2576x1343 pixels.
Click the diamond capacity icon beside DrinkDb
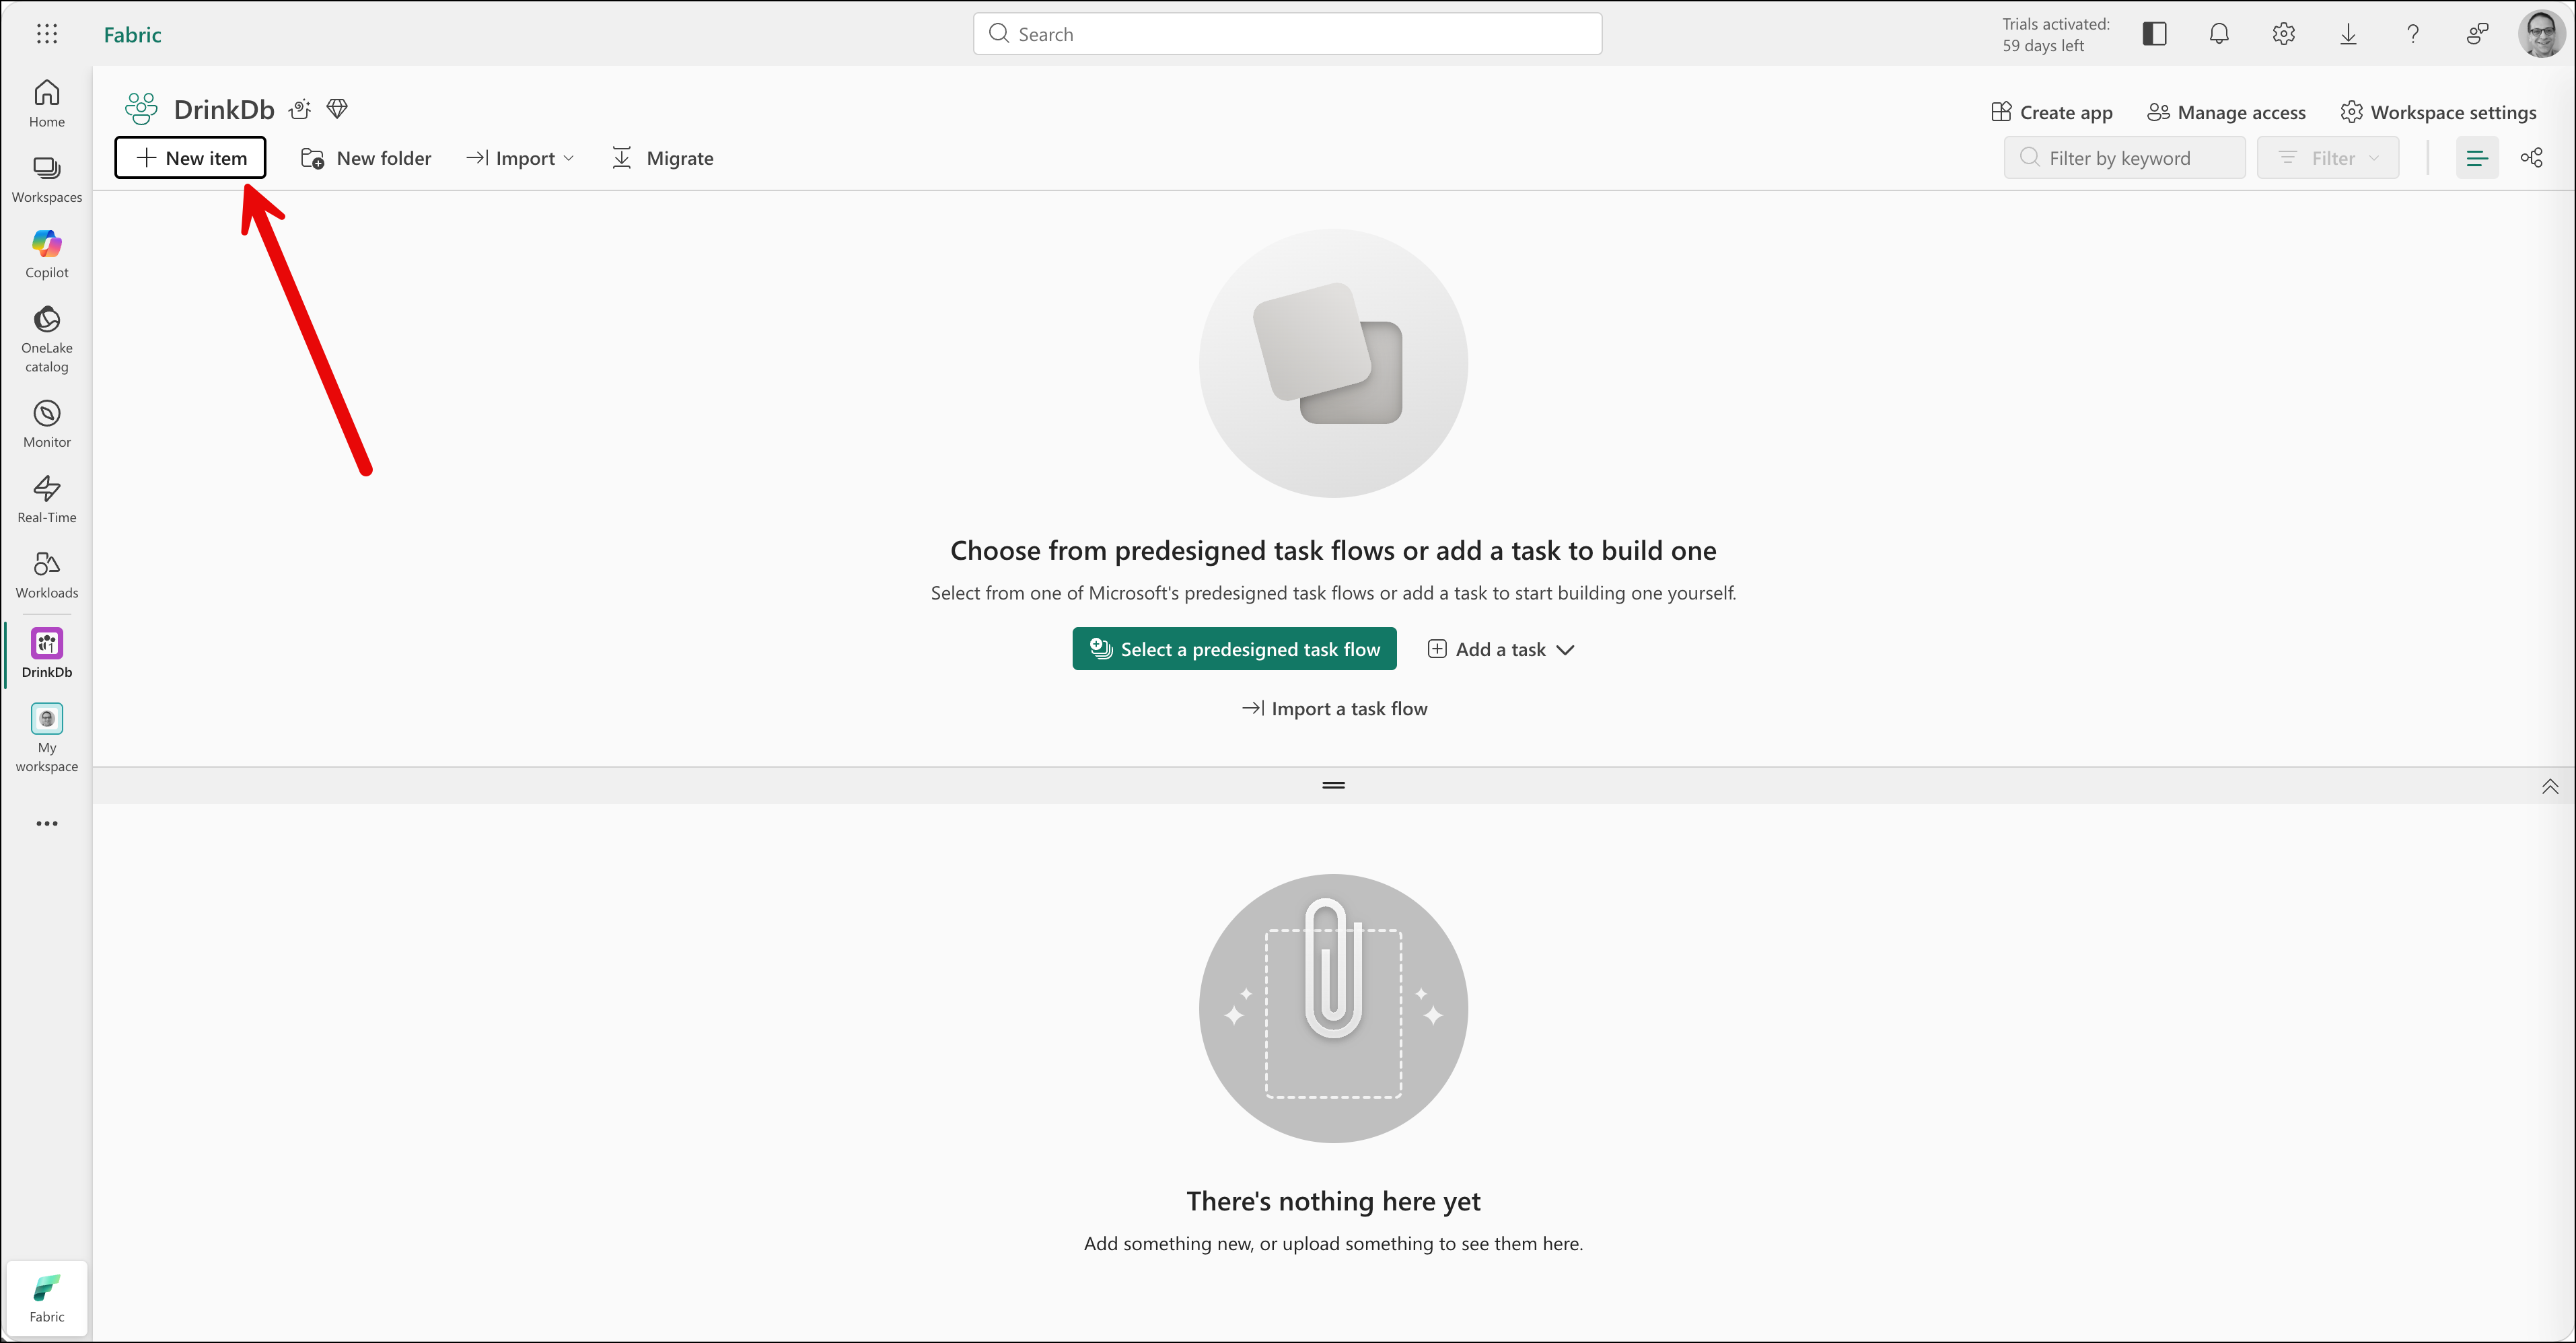coord(337,109)
